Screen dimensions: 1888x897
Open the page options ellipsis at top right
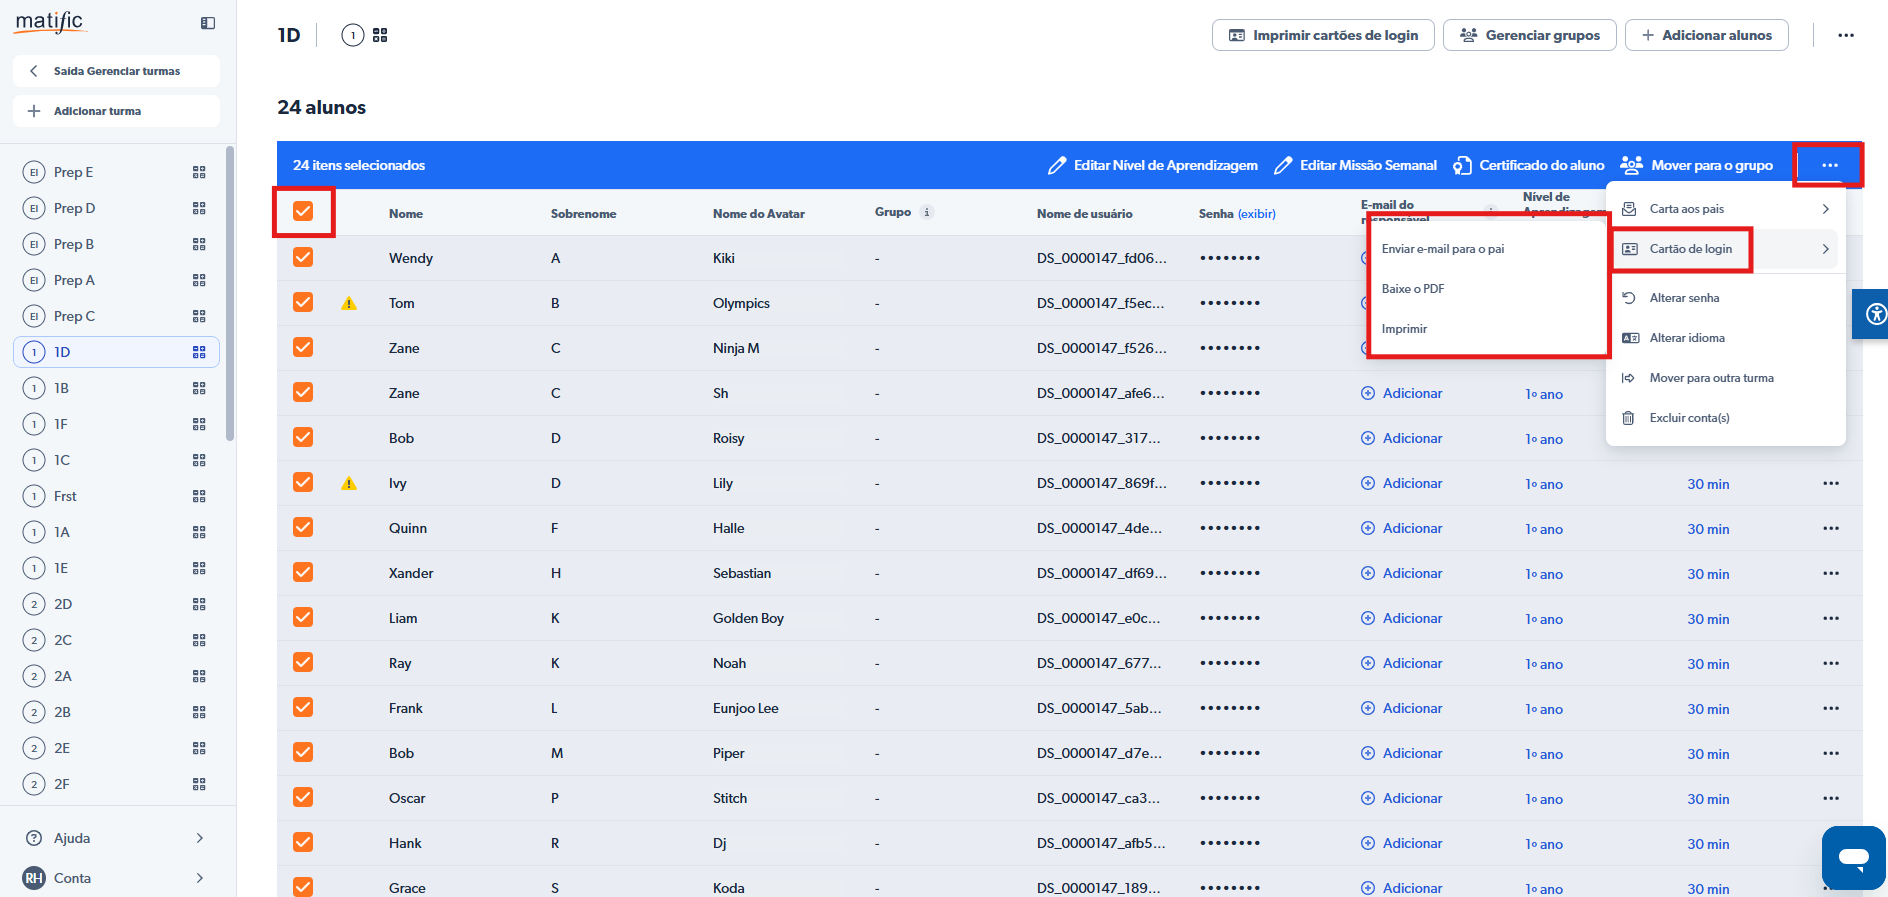click(1846, 35)
